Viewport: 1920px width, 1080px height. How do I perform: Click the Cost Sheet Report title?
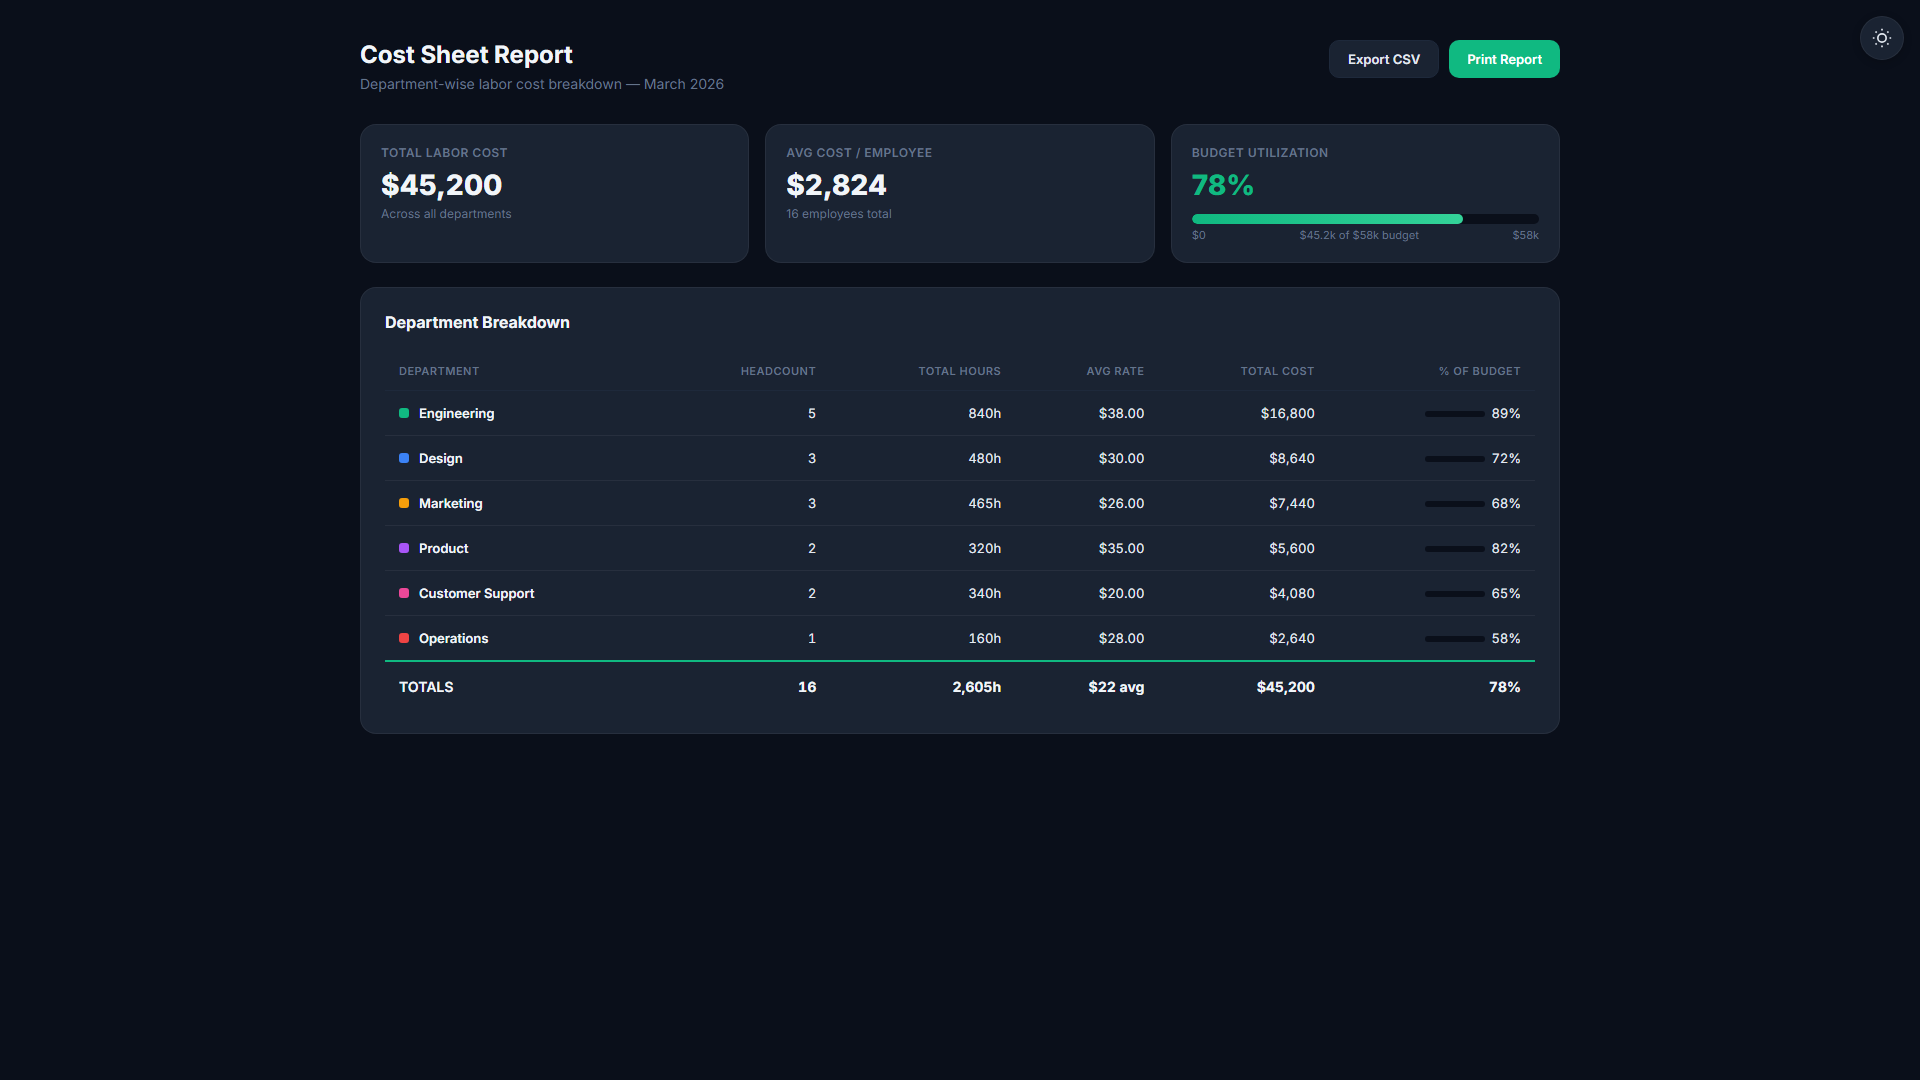466,55
